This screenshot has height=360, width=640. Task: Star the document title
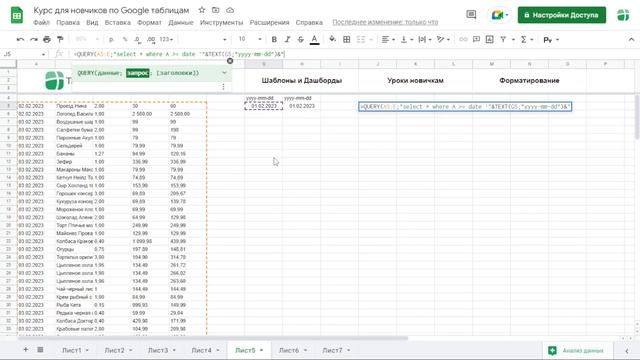pos(202,10)
